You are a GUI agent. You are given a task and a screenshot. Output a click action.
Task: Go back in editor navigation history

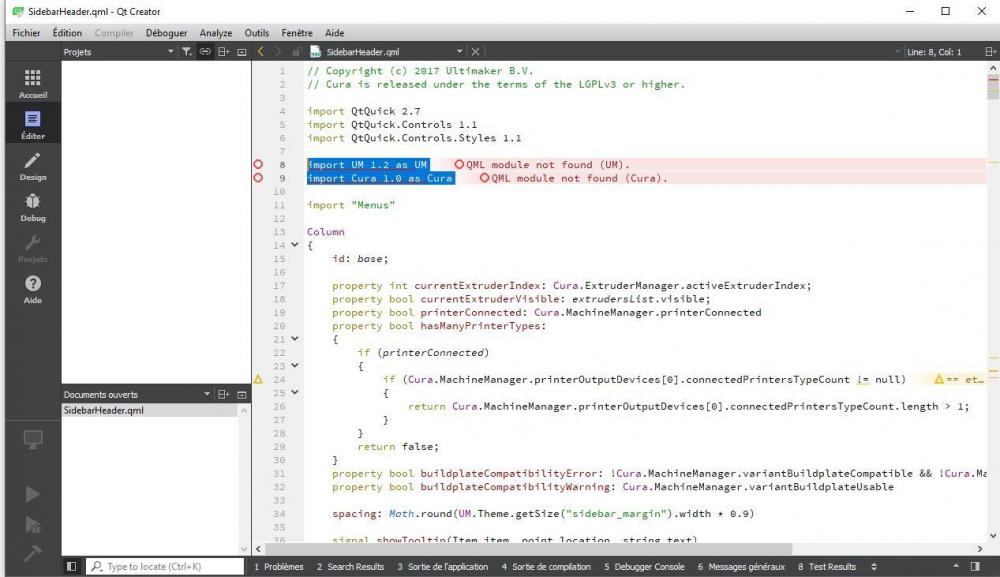tap(260, 52)
